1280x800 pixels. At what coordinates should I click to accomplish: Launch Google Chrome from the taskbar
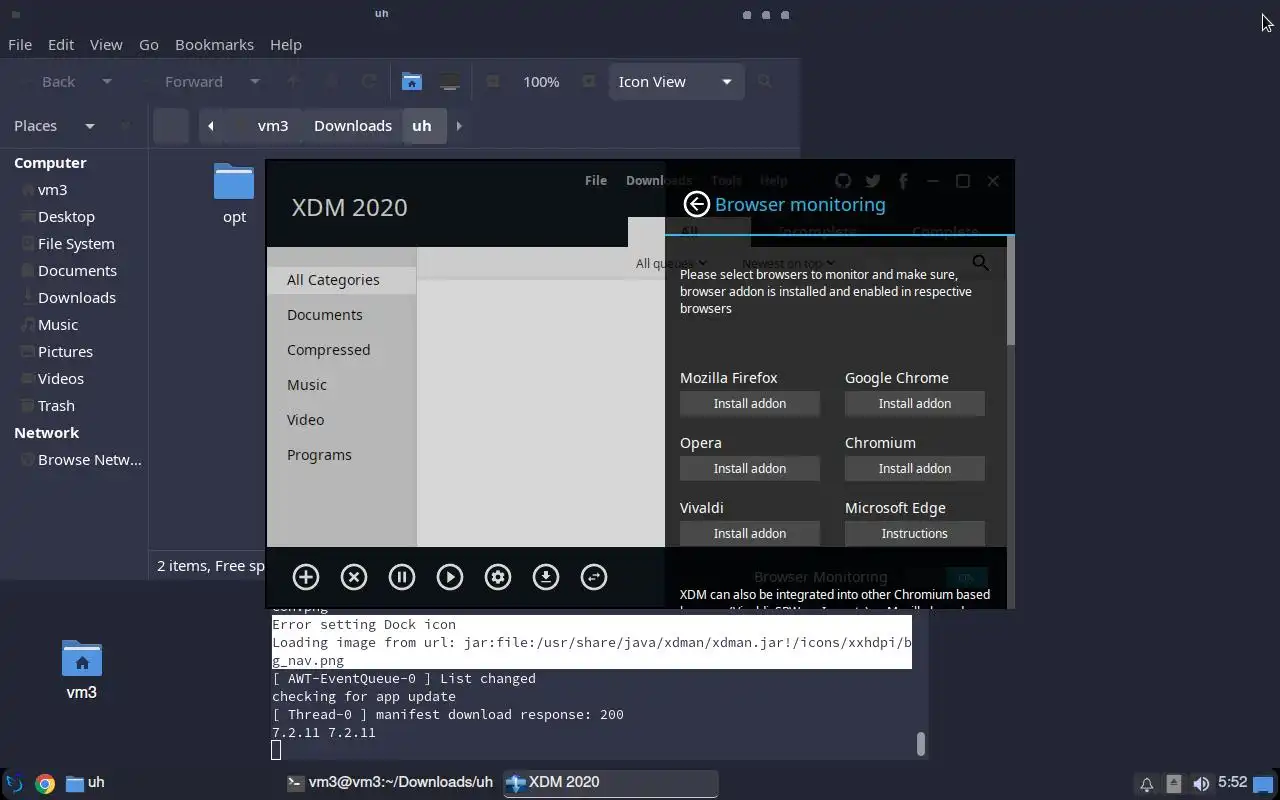[x=45, y=783]
